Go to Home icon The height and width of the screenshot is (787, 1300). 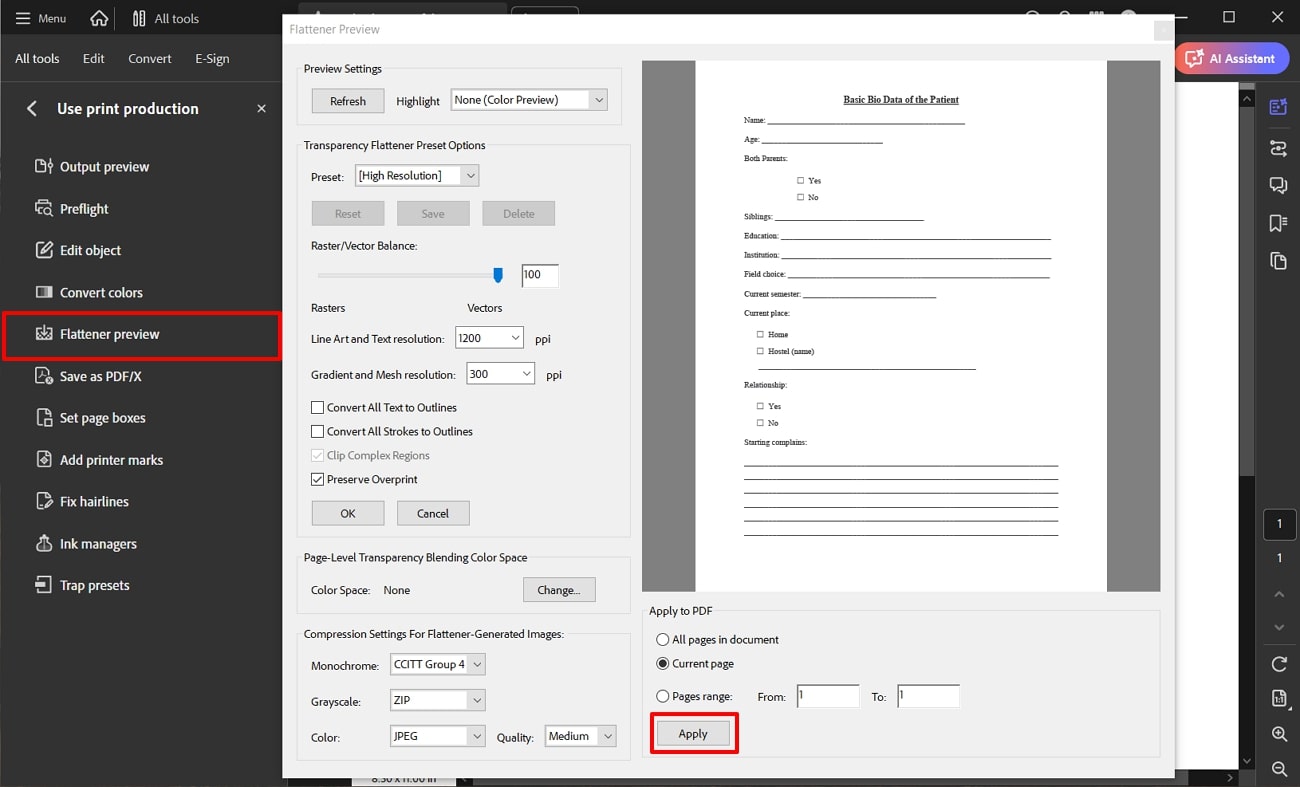point(99,18)
